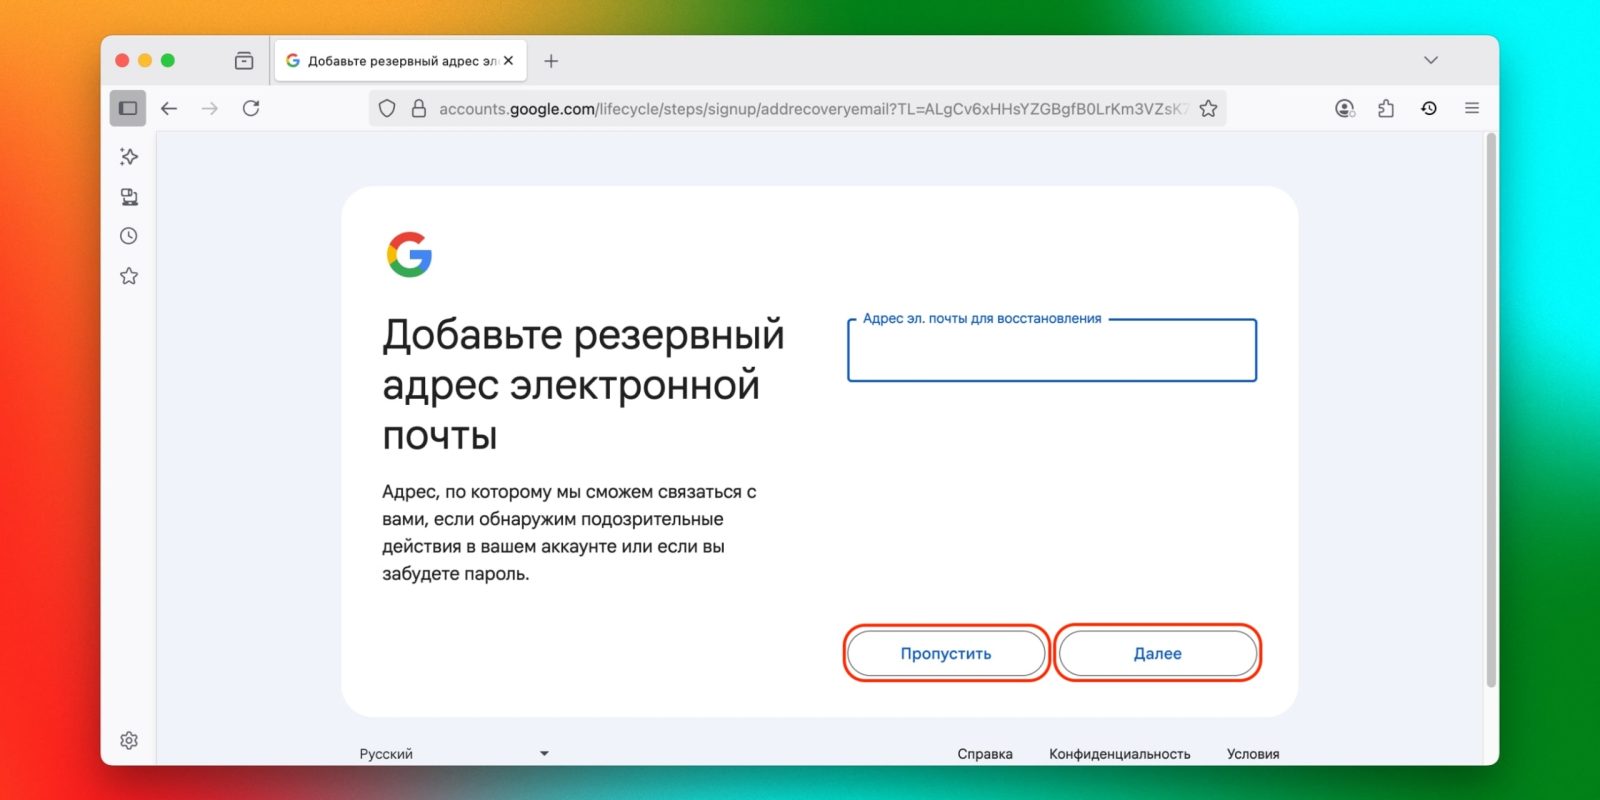Click the Пропустить button

point(946,653)
